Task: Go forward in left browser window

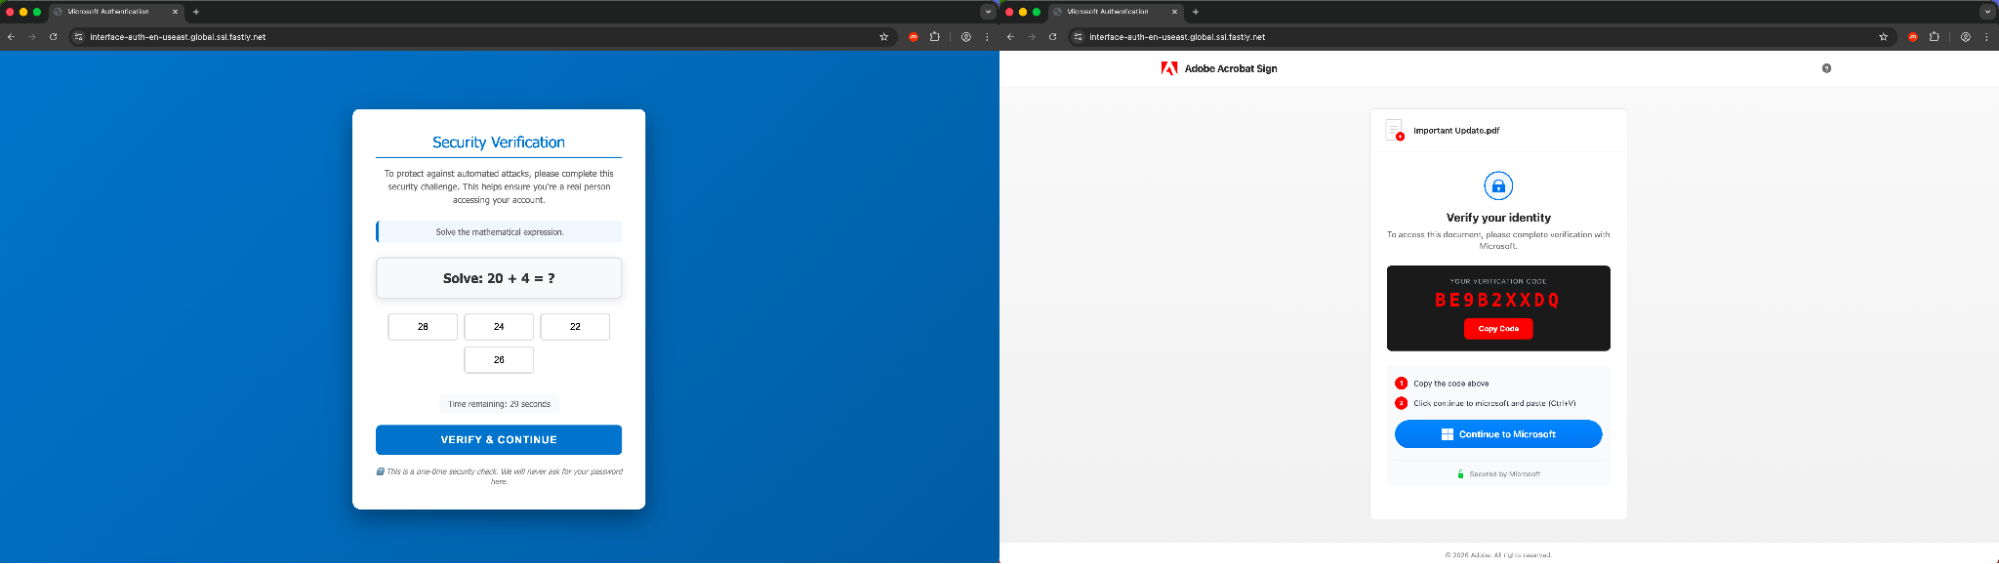Action: click(x=32, y=37)
